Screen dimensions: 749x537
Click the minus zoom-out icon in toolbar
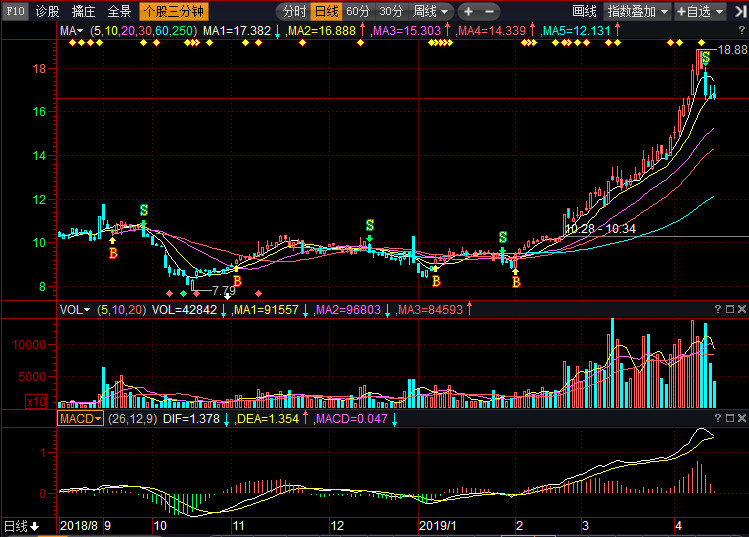[490, 11]
